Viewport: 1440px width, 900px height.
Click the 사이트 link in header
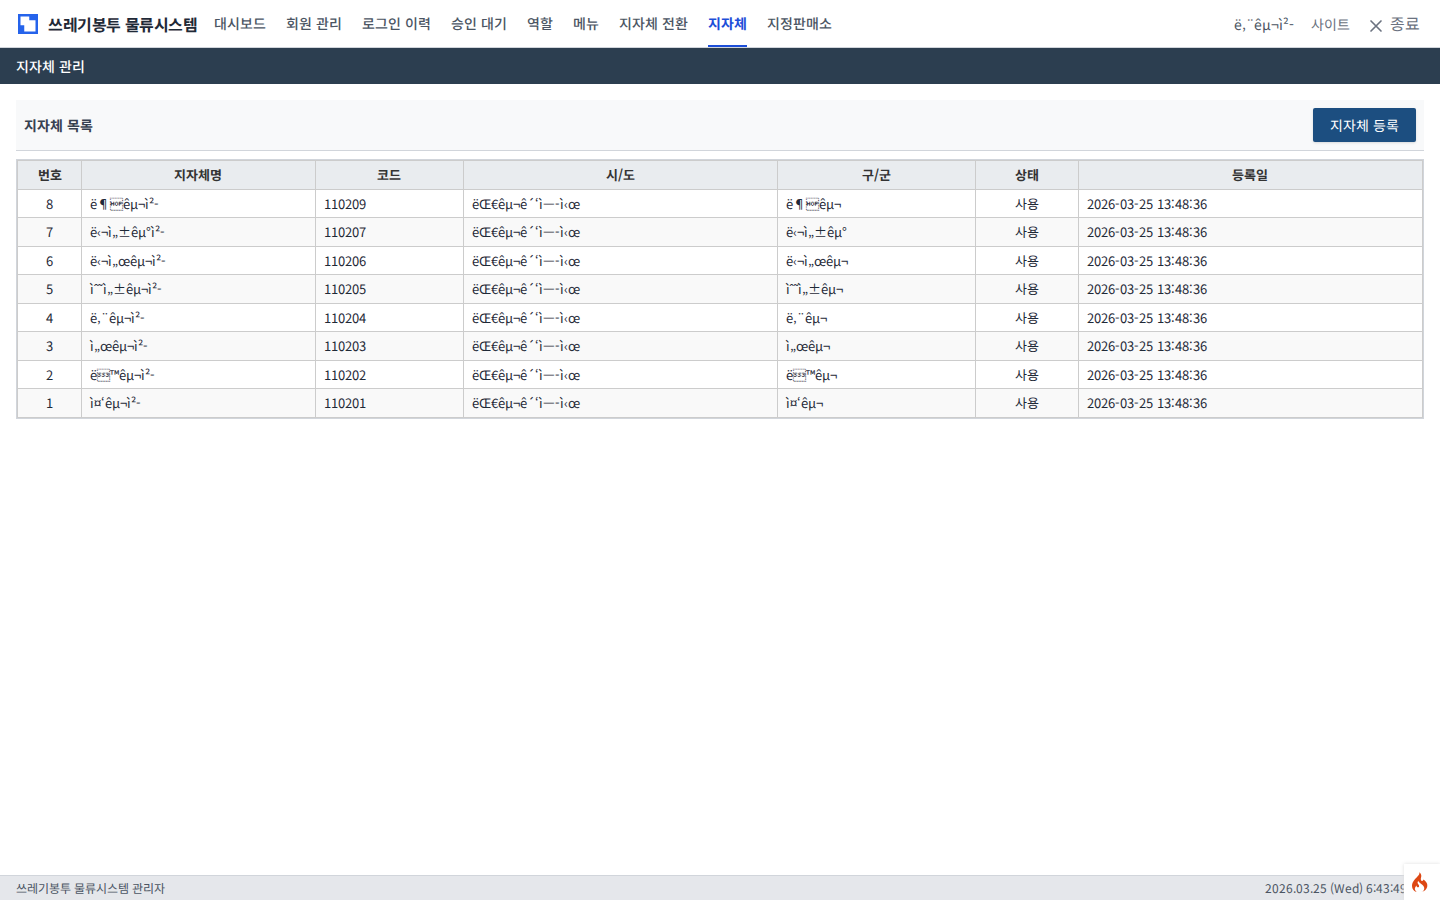click(1330, 25)
